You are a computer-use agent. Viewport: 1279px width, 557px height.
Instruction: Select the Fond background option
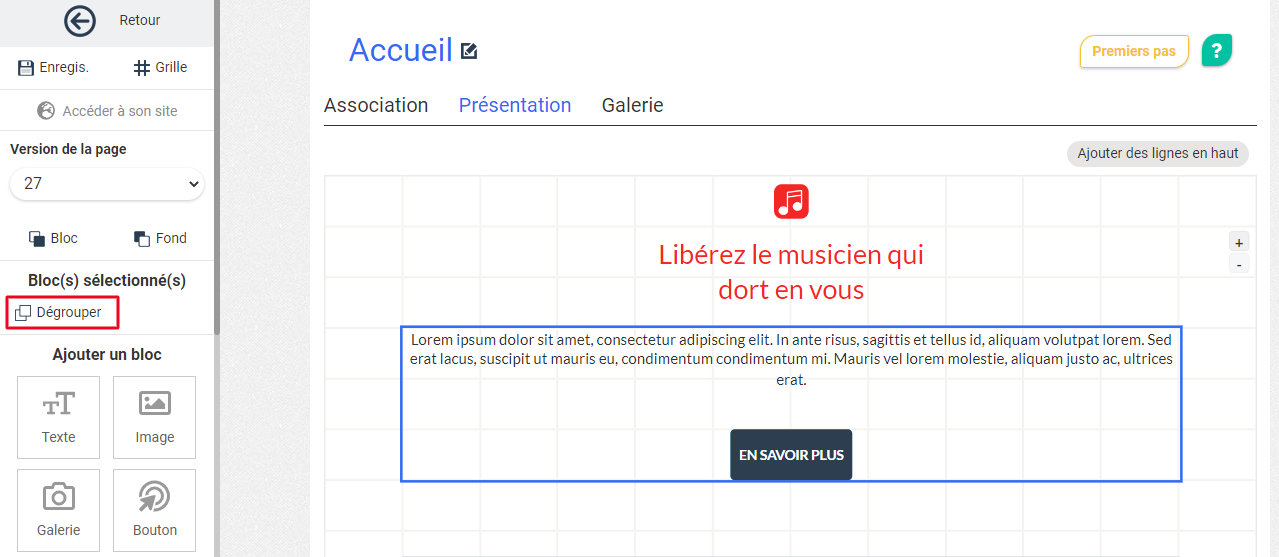pos(160,238)
